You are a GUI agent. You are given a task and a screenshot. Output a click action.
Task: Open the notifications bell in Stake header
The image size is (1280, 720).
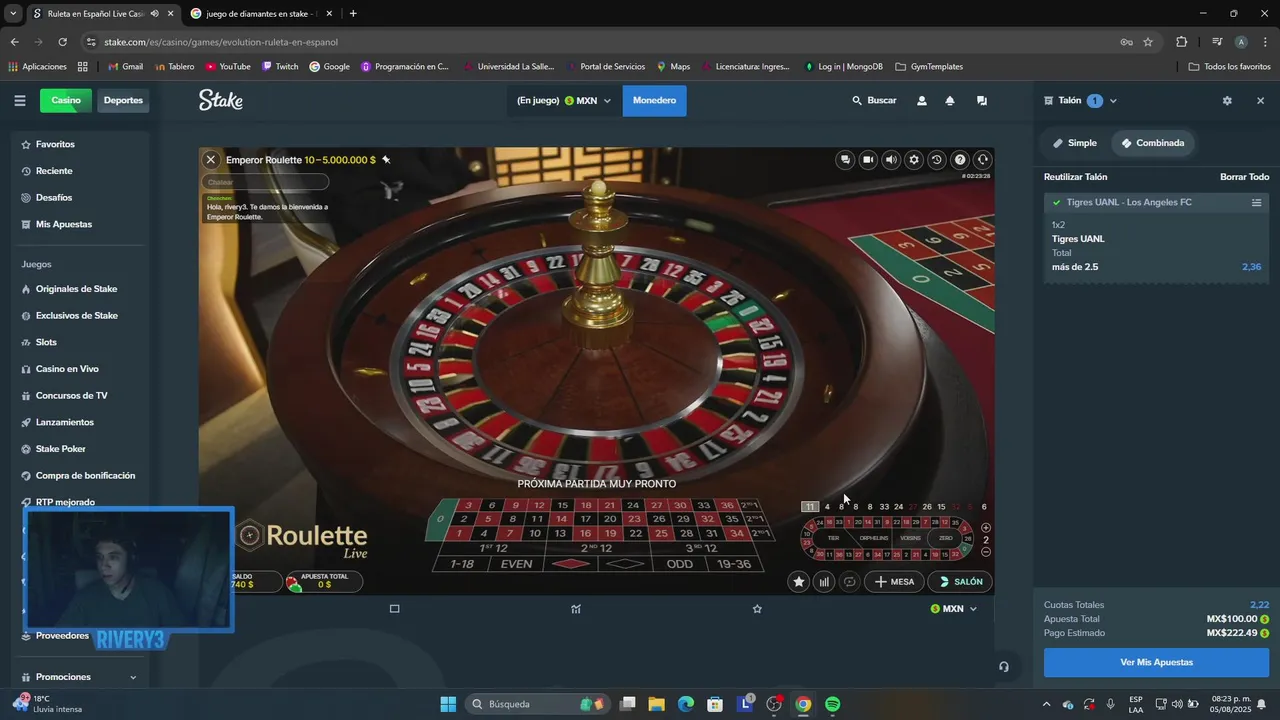click(950, 101)
